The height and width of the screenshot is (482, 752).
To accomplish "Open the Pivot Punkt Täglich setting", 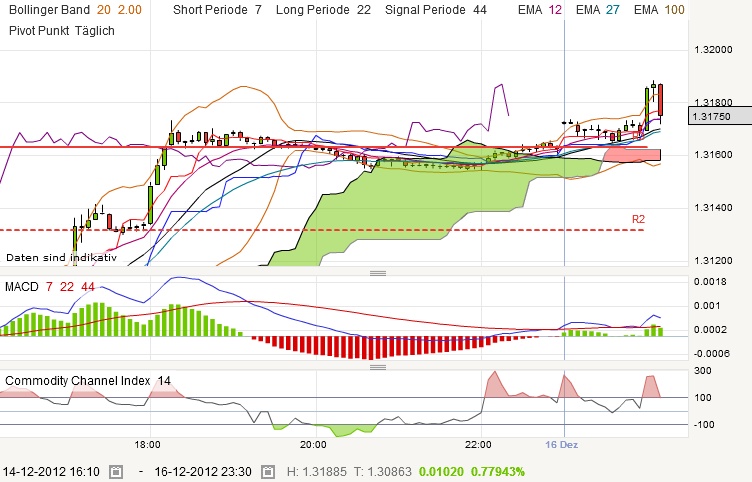I will (x=62, y=31).
